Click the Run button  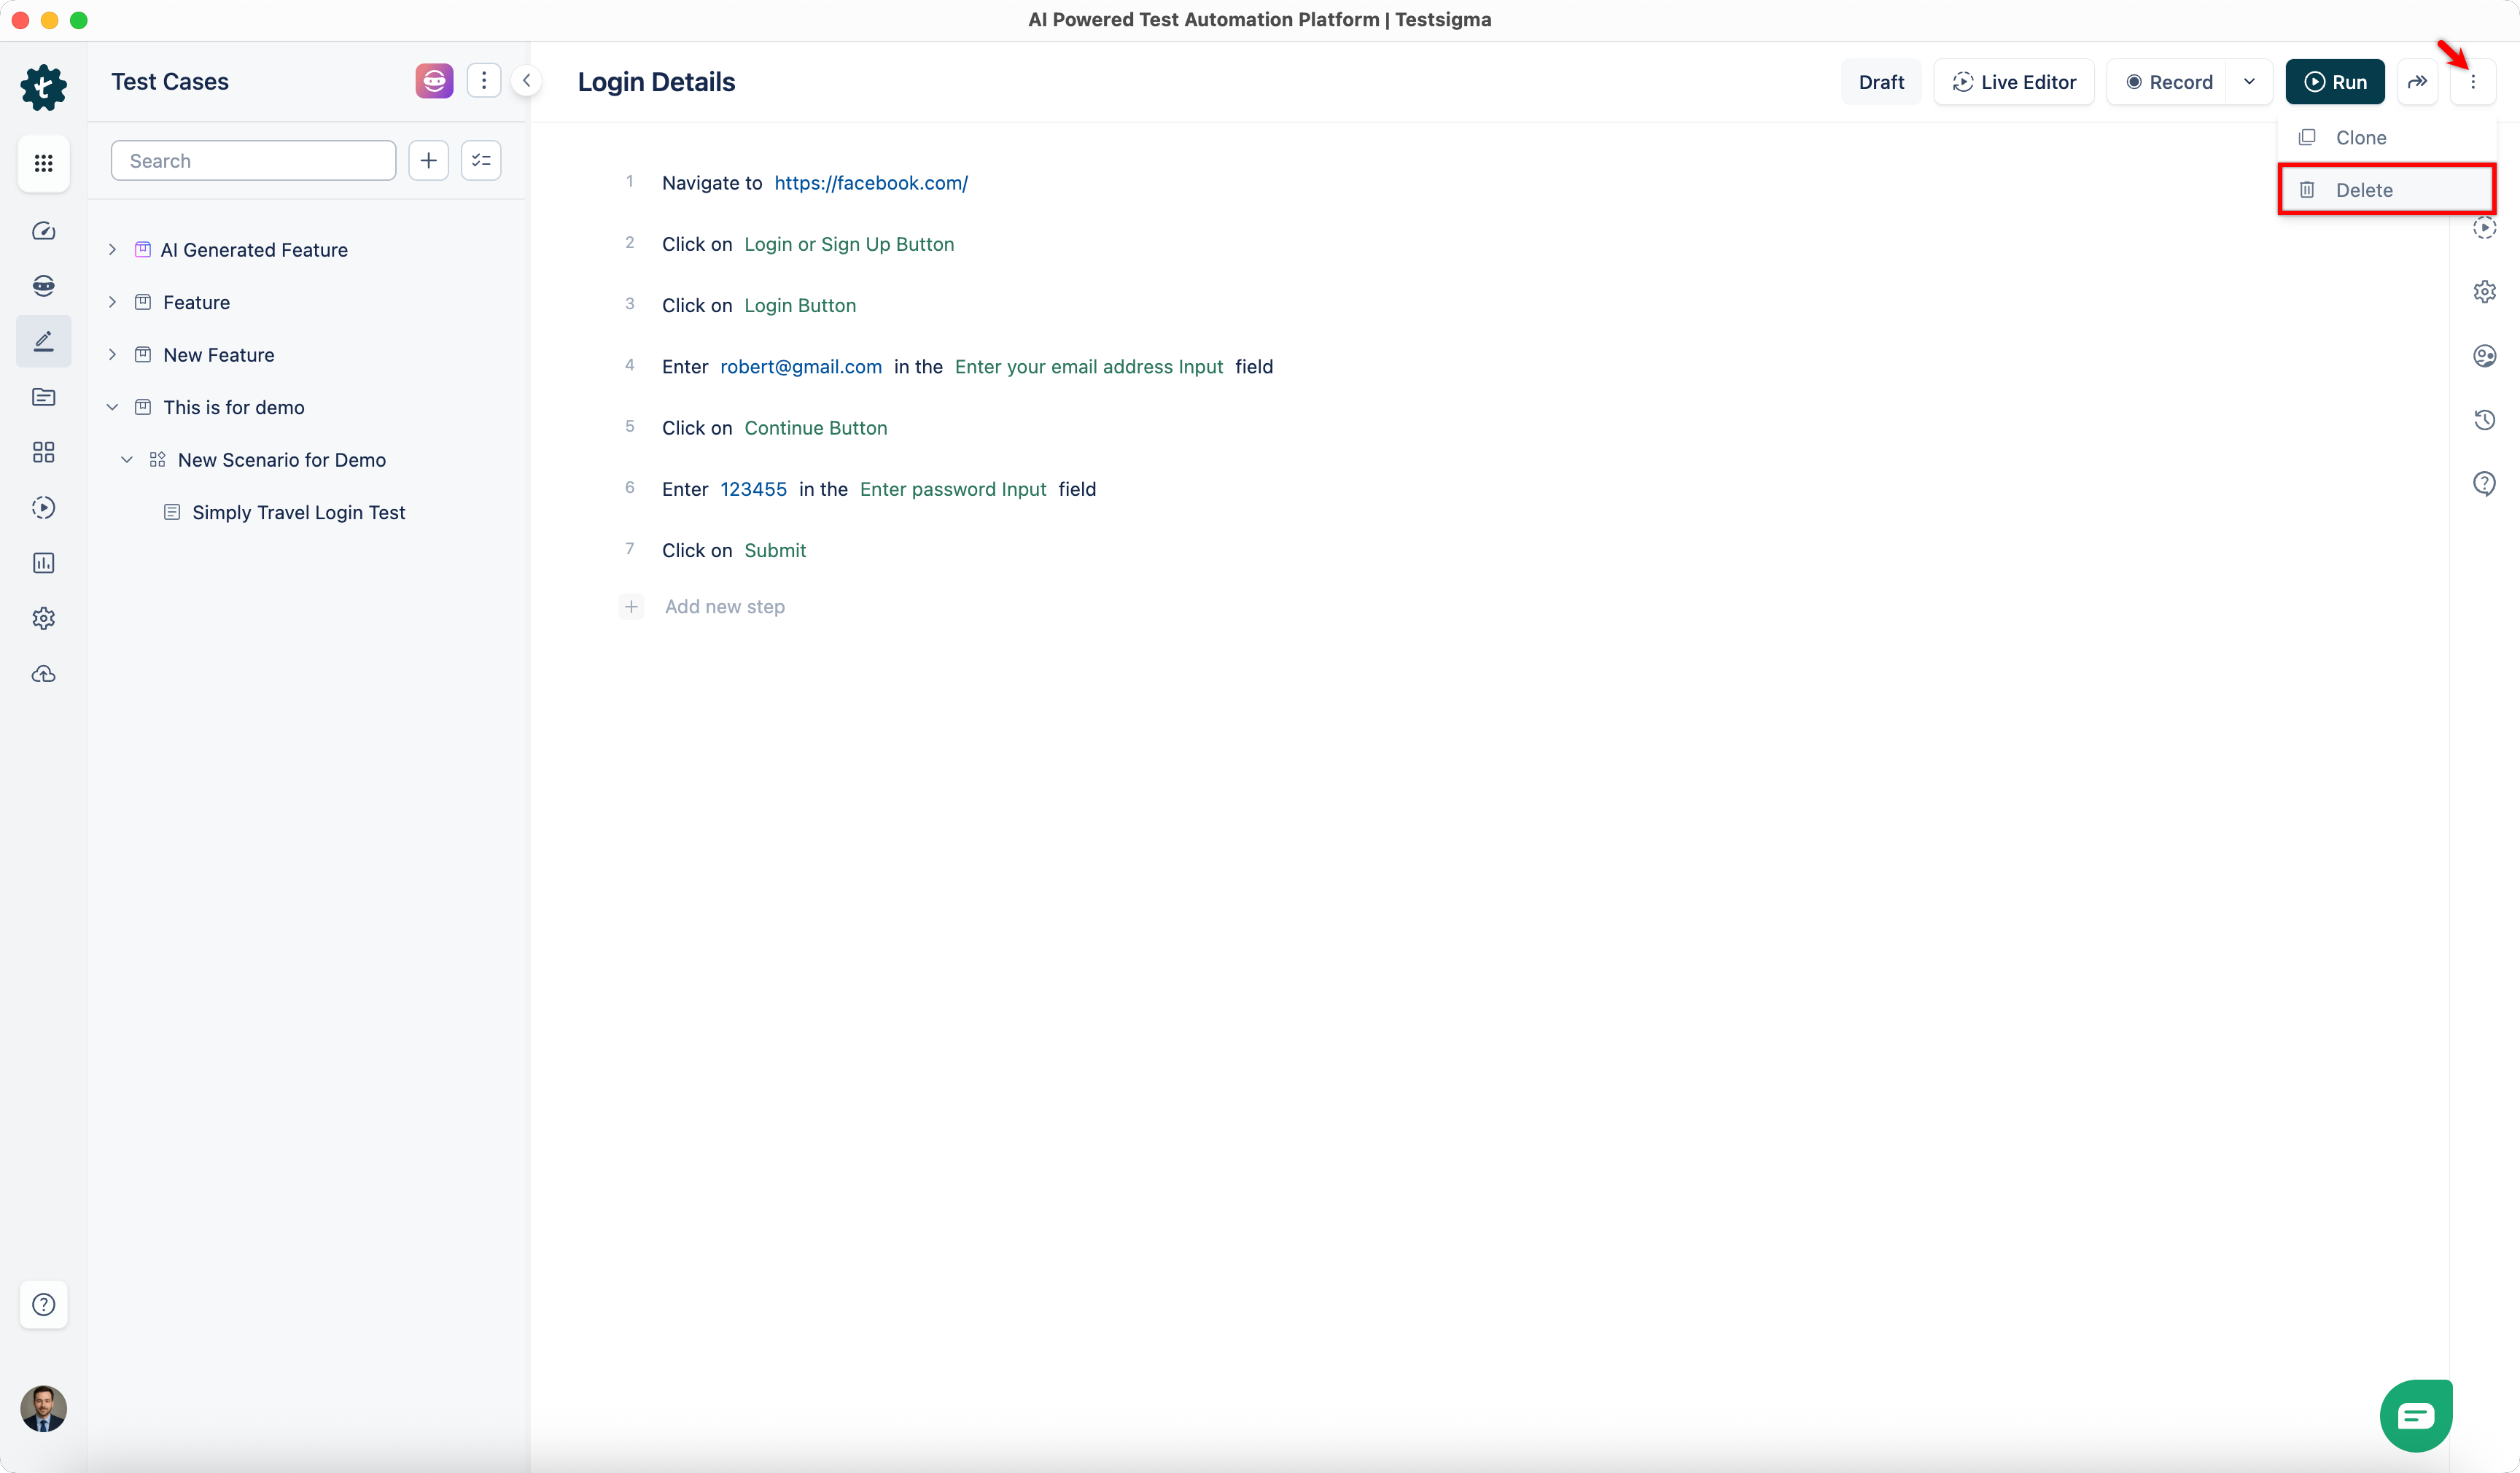coord(2334,81)
